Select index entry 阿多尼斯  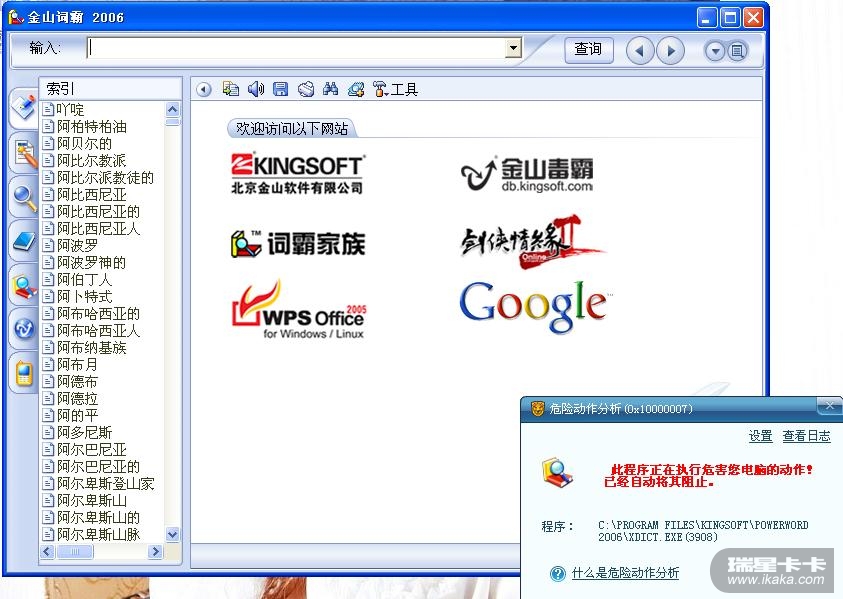[x=78, y=433]
